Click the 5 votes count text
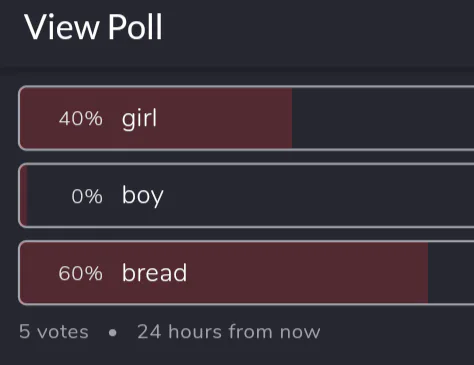The image size is (474, 365). coord(54,332)
